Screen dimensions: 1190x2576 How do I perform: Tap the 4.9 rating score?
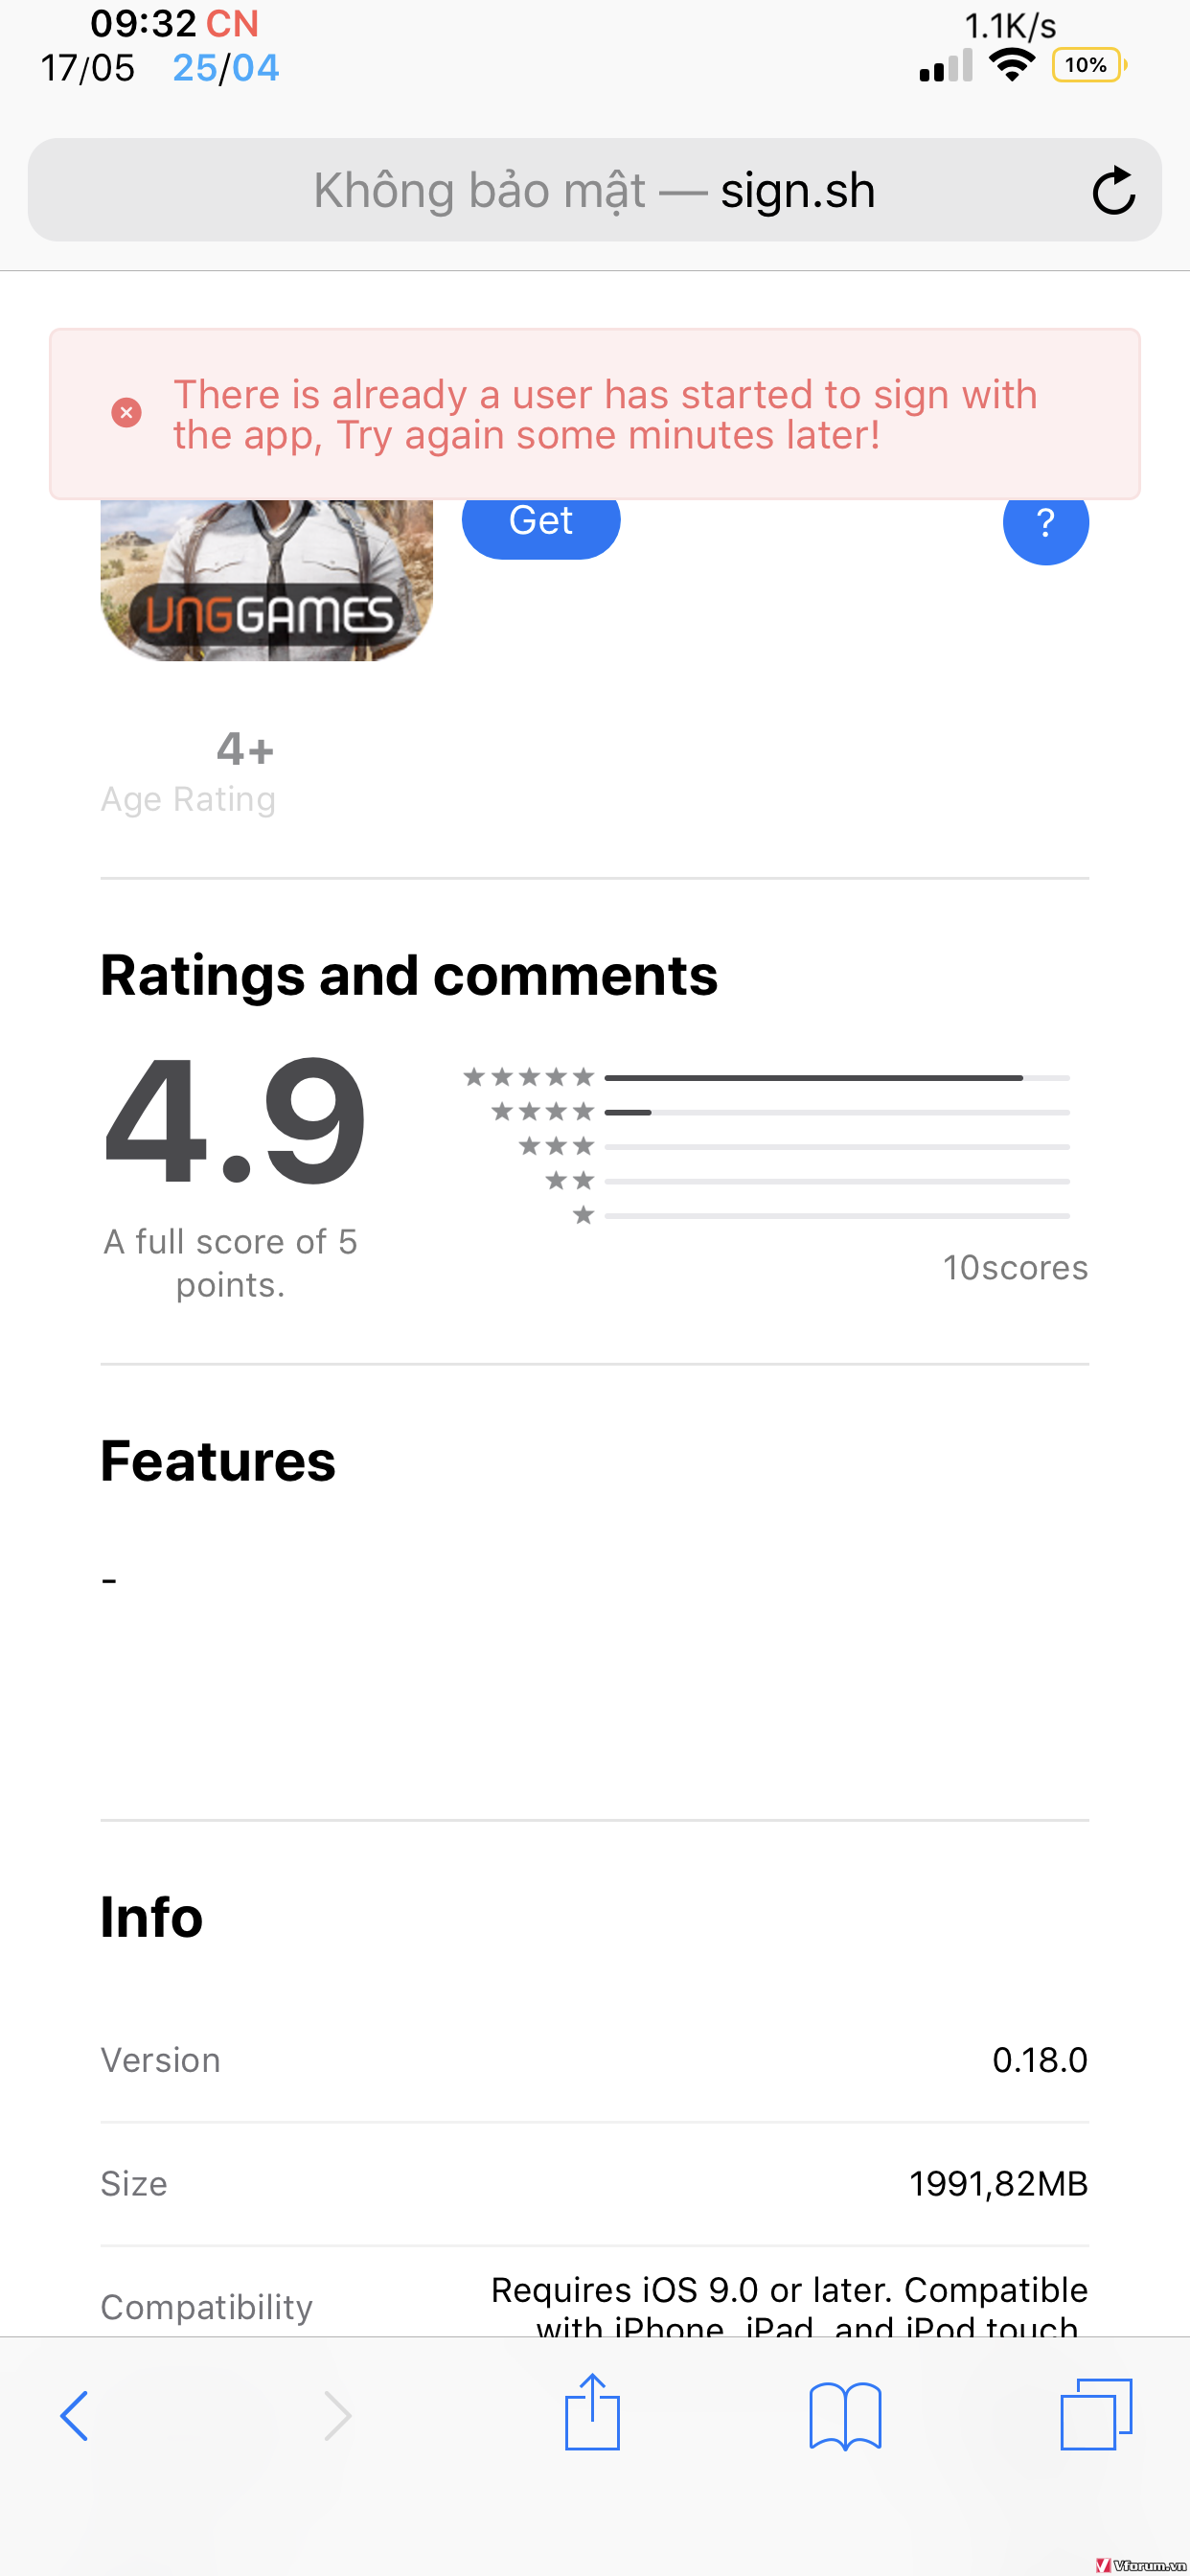point(235,1122)
